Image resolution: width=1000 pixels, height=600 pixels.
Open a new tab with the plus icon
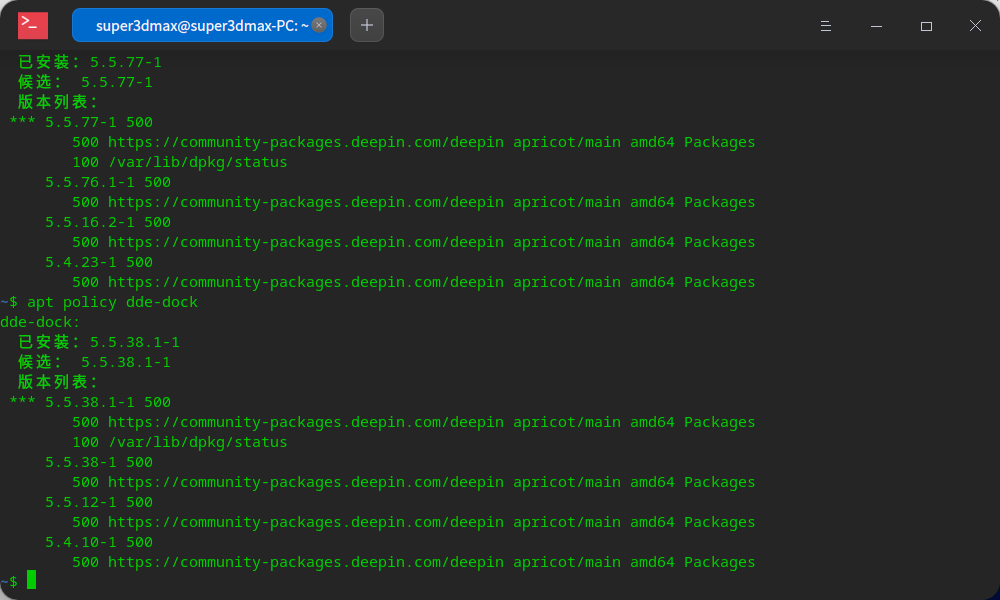(366, 25)
